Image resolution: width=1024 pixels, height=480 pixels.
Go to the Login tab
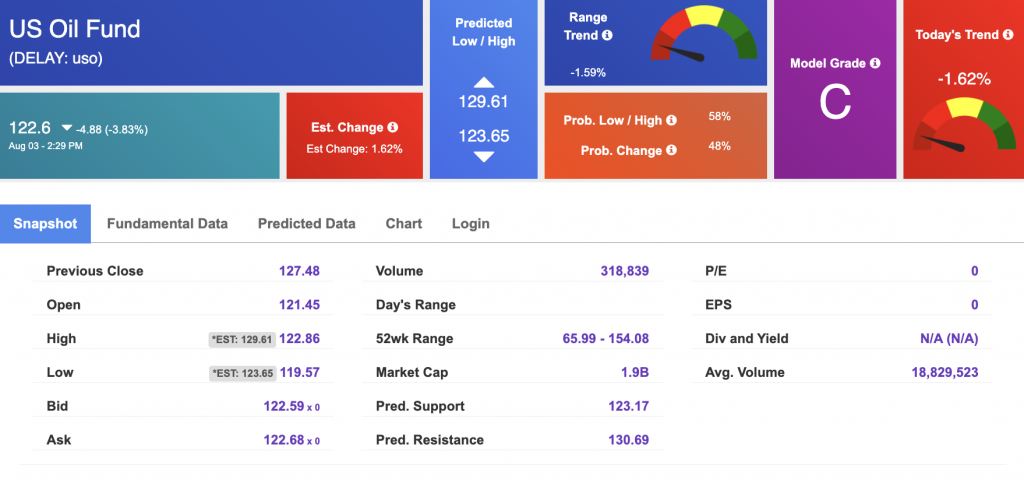[x=470, y=223]
